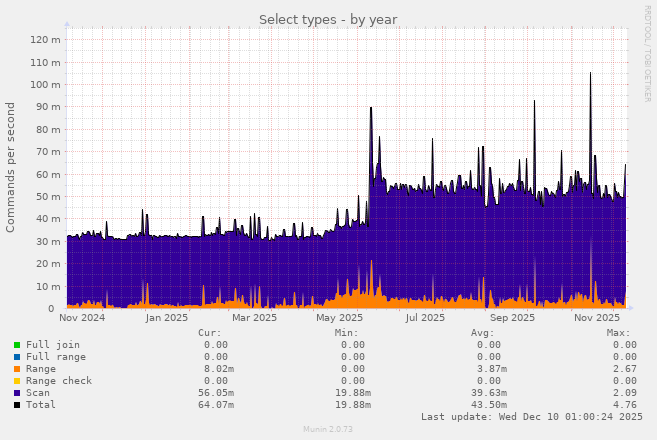Click the 'Commands per second' axis label
The width and height of the screenshot is (657, 440).
(x=11, y=167)
